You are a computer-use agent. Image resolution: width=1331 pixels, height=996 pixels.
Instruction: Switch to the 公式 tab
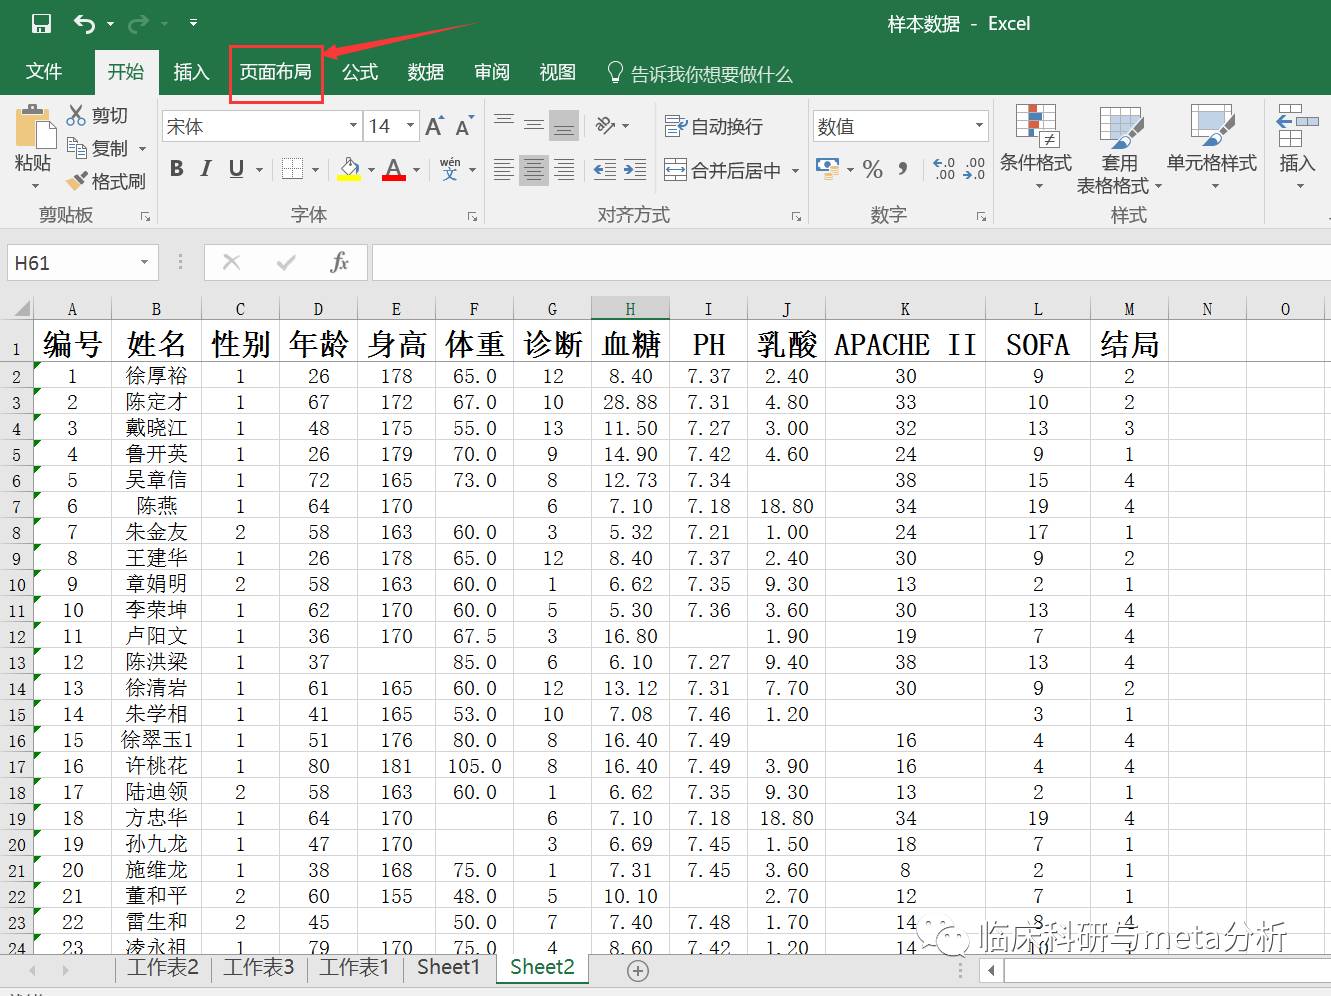point(360,72)
